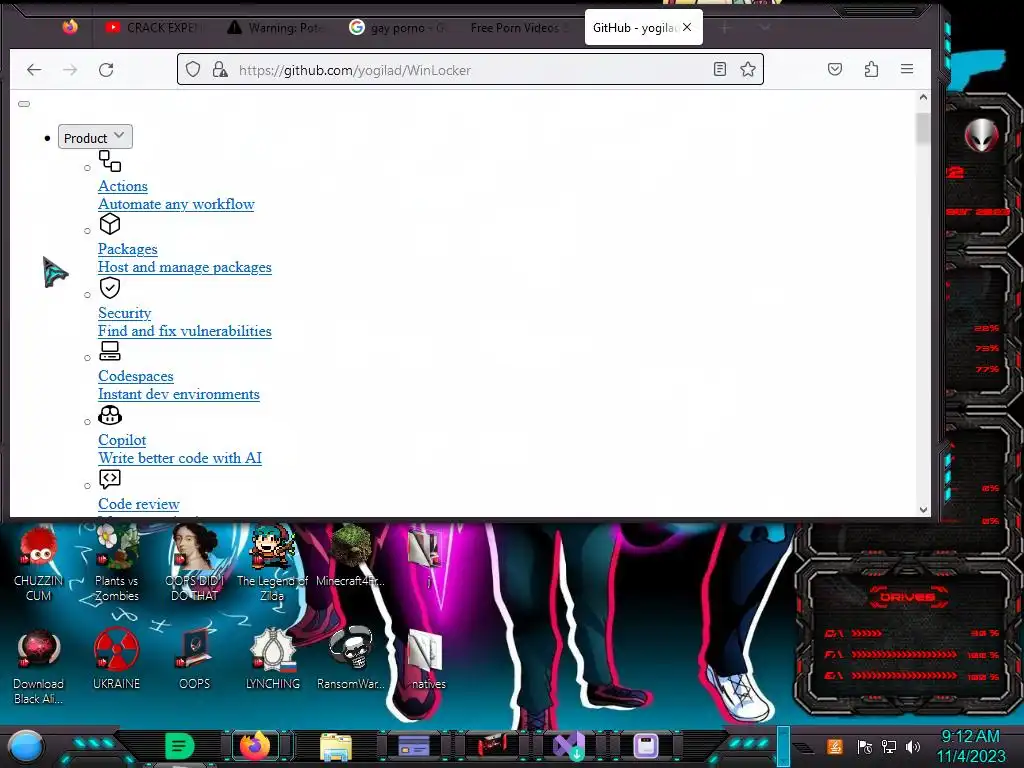This screenshot has height=768, width=1024.
Task: Open Visual Studio Installer on taskbar
Action: (x=569, y=746)
